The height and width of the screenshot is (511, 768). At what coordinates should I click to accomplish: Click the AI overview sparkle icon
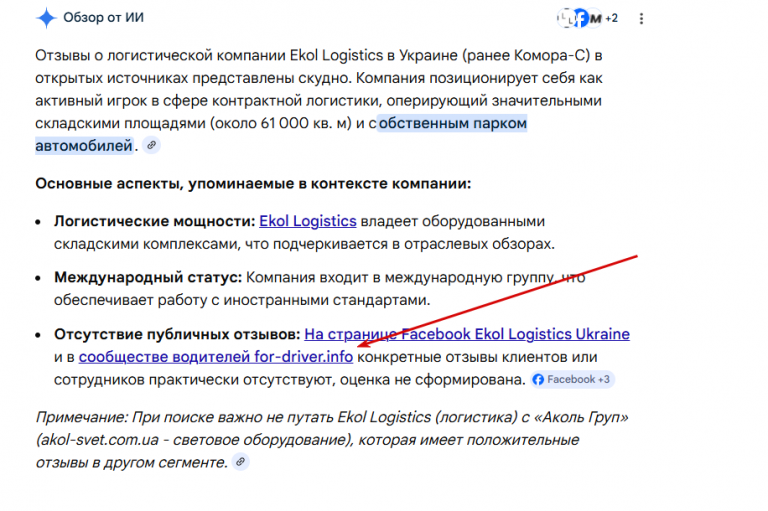point(46,18)
